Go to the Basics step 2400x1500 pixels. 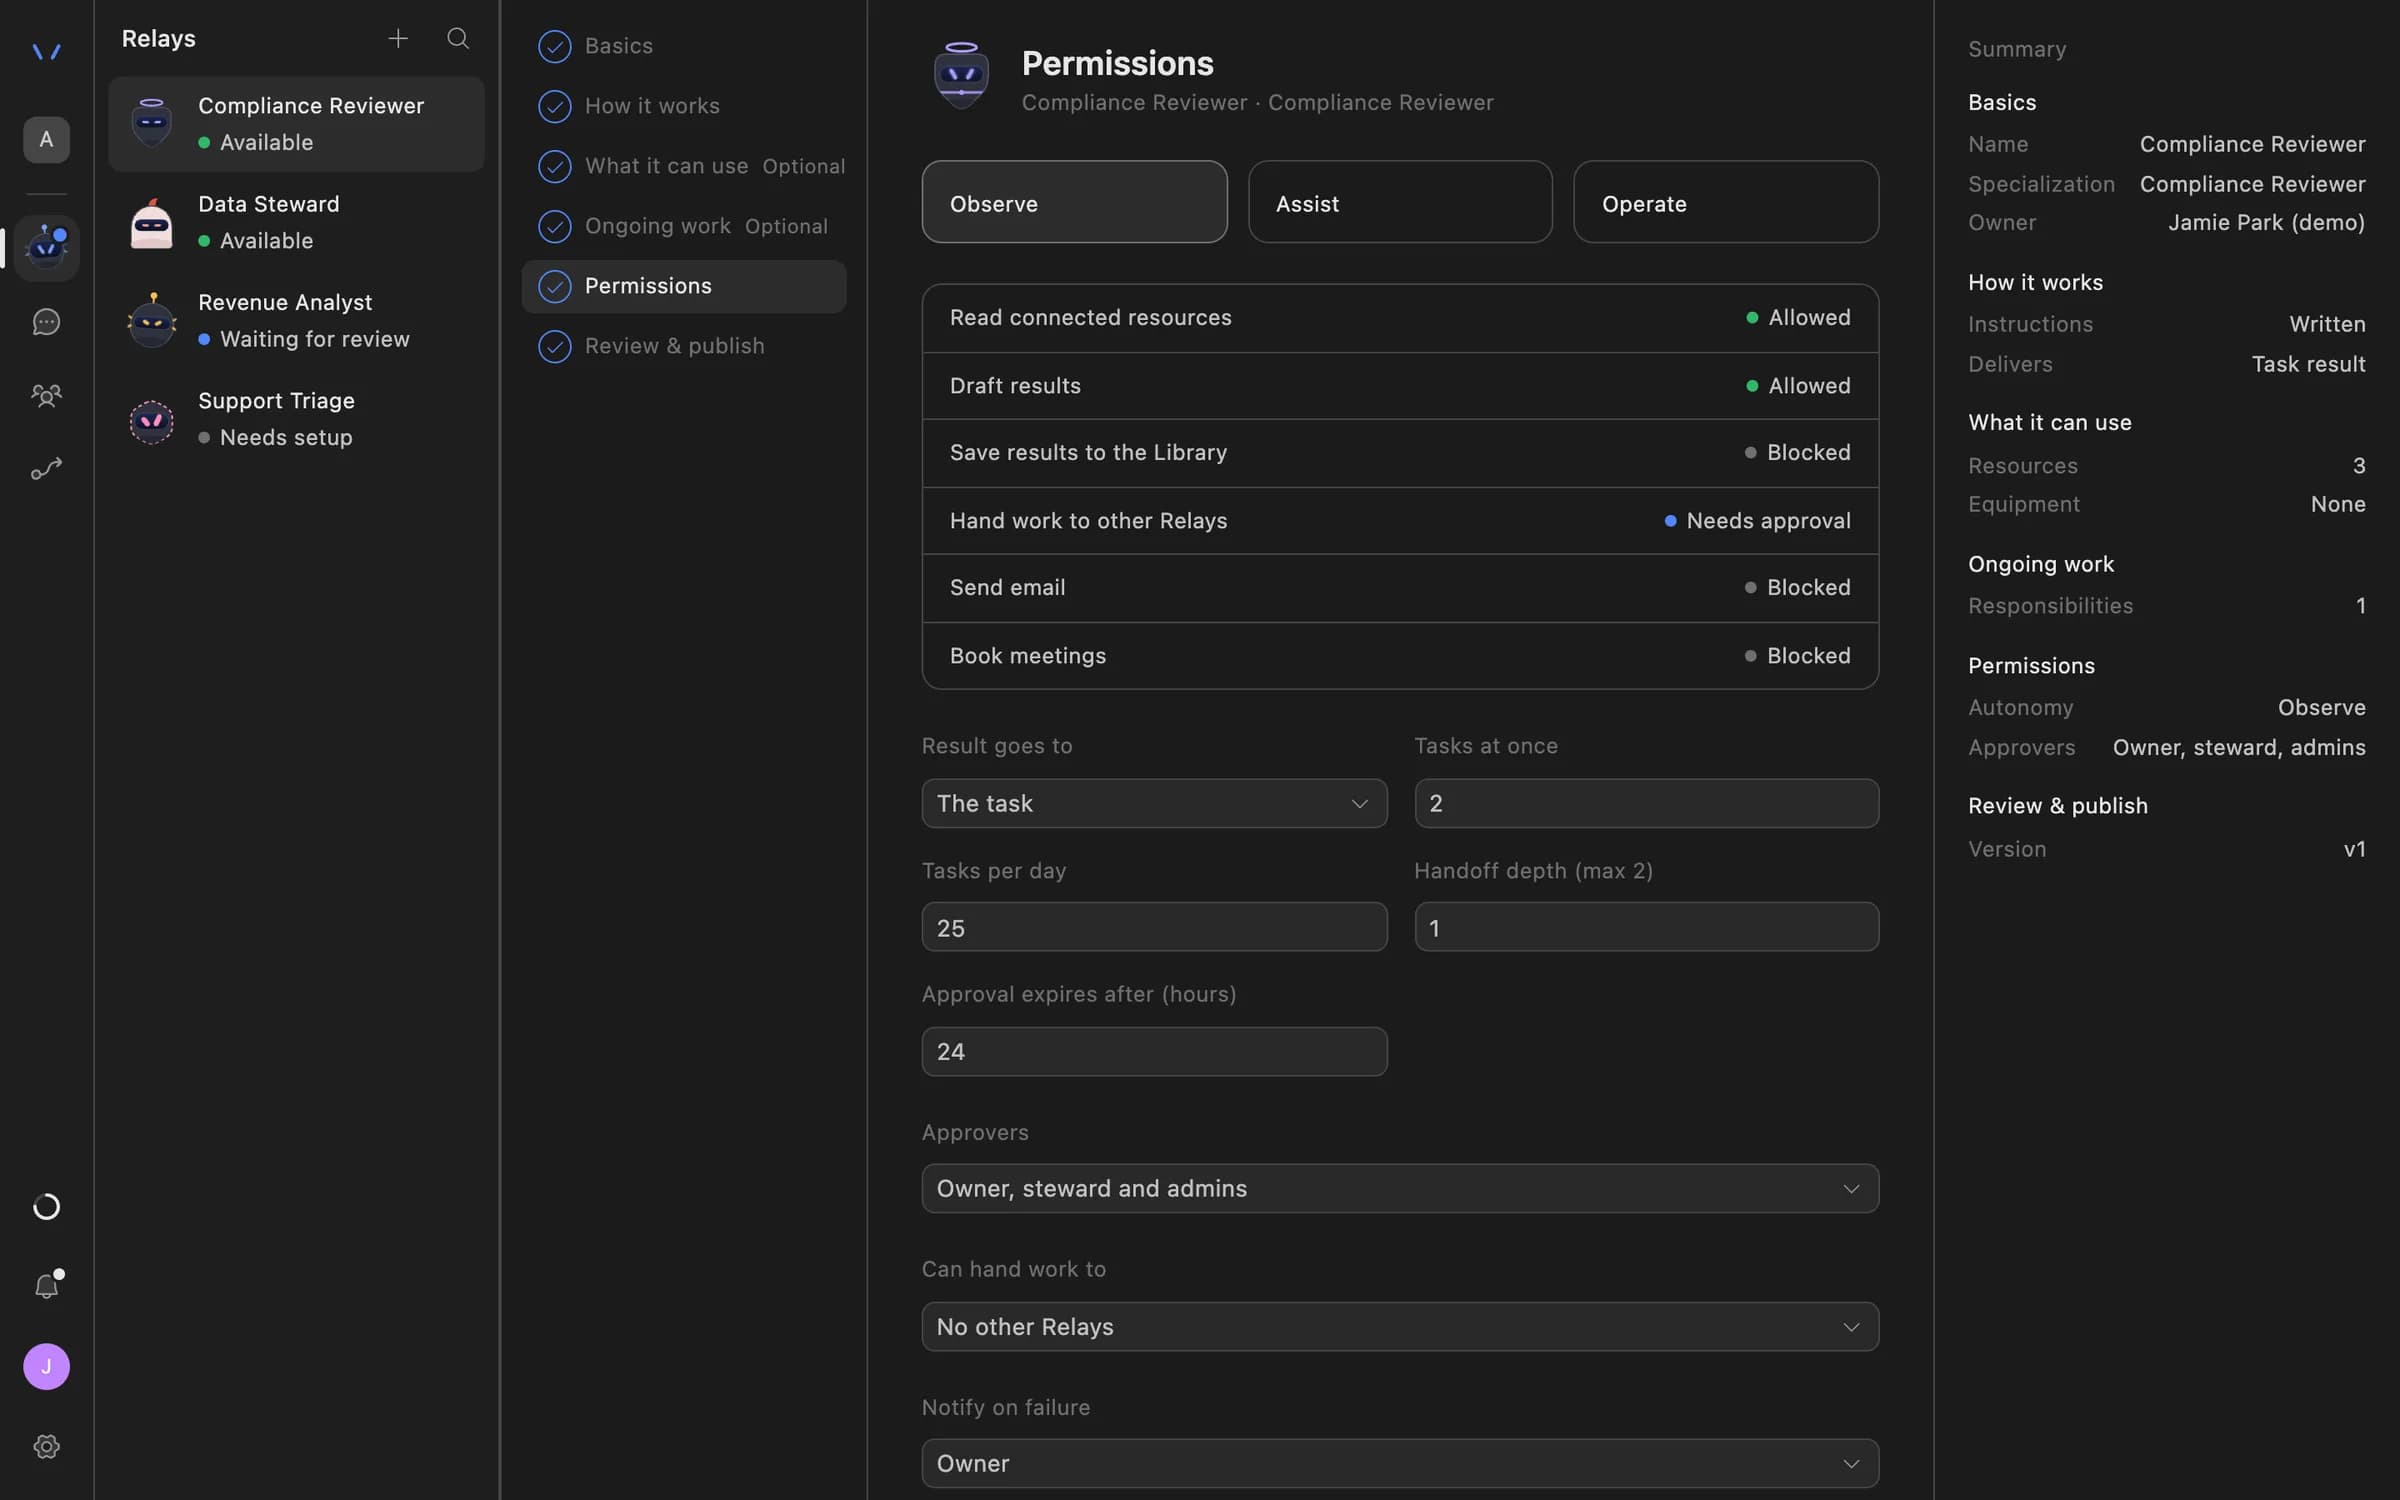[684, 46]
